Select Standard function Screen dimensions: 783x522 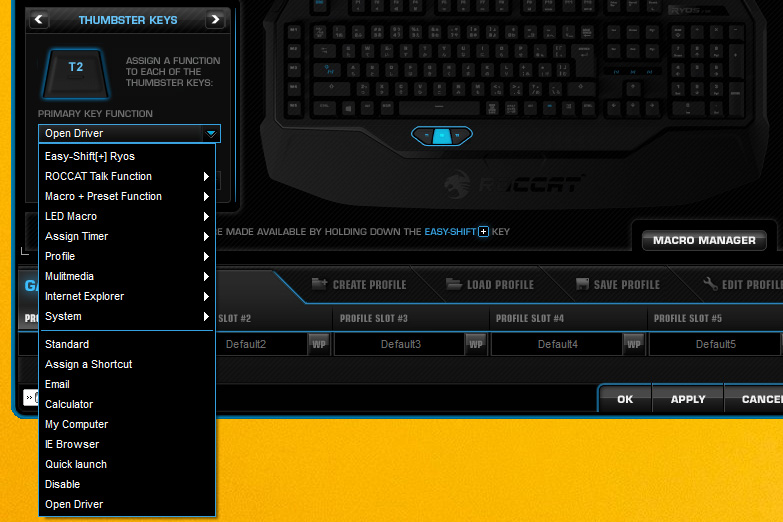pos(127,344)
